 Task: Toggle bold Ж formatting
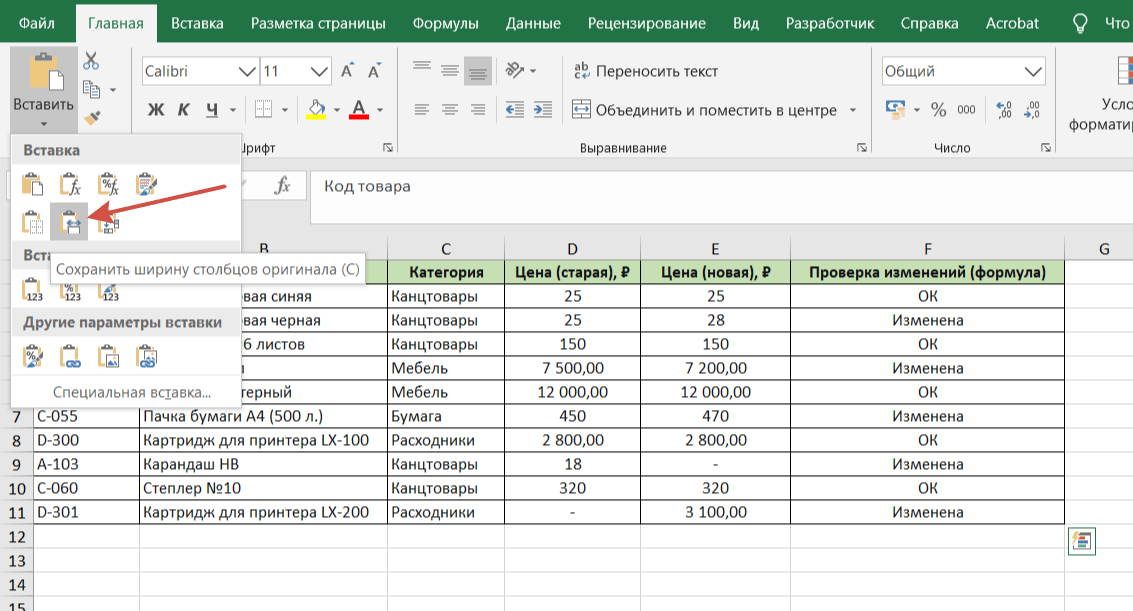(x=155, y=110)
